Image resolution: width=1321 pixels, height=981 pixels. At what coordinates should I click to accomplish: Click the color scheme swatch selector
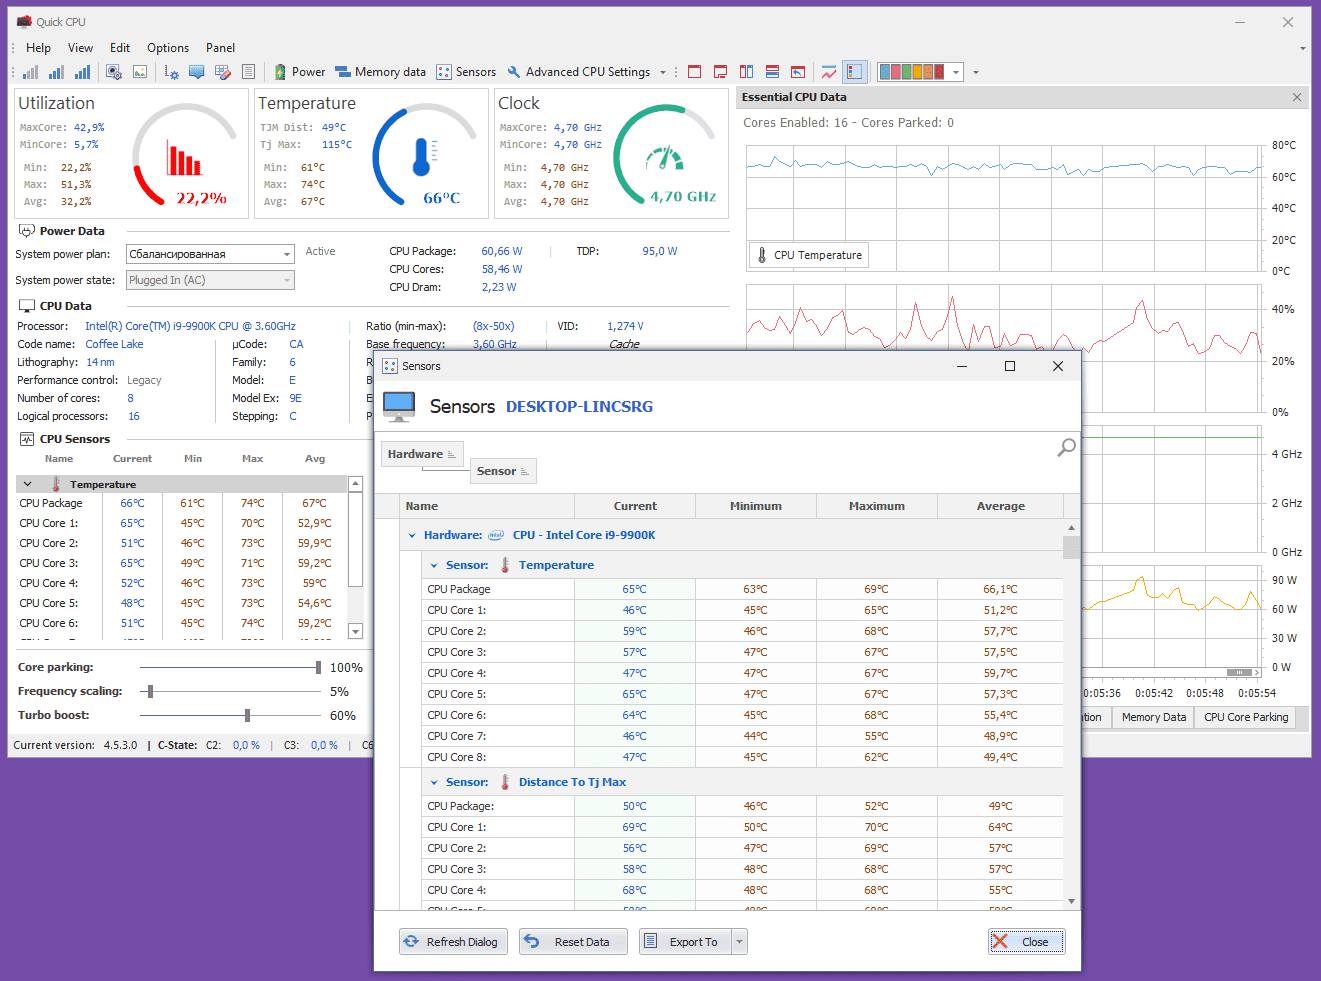pos(919,72)
